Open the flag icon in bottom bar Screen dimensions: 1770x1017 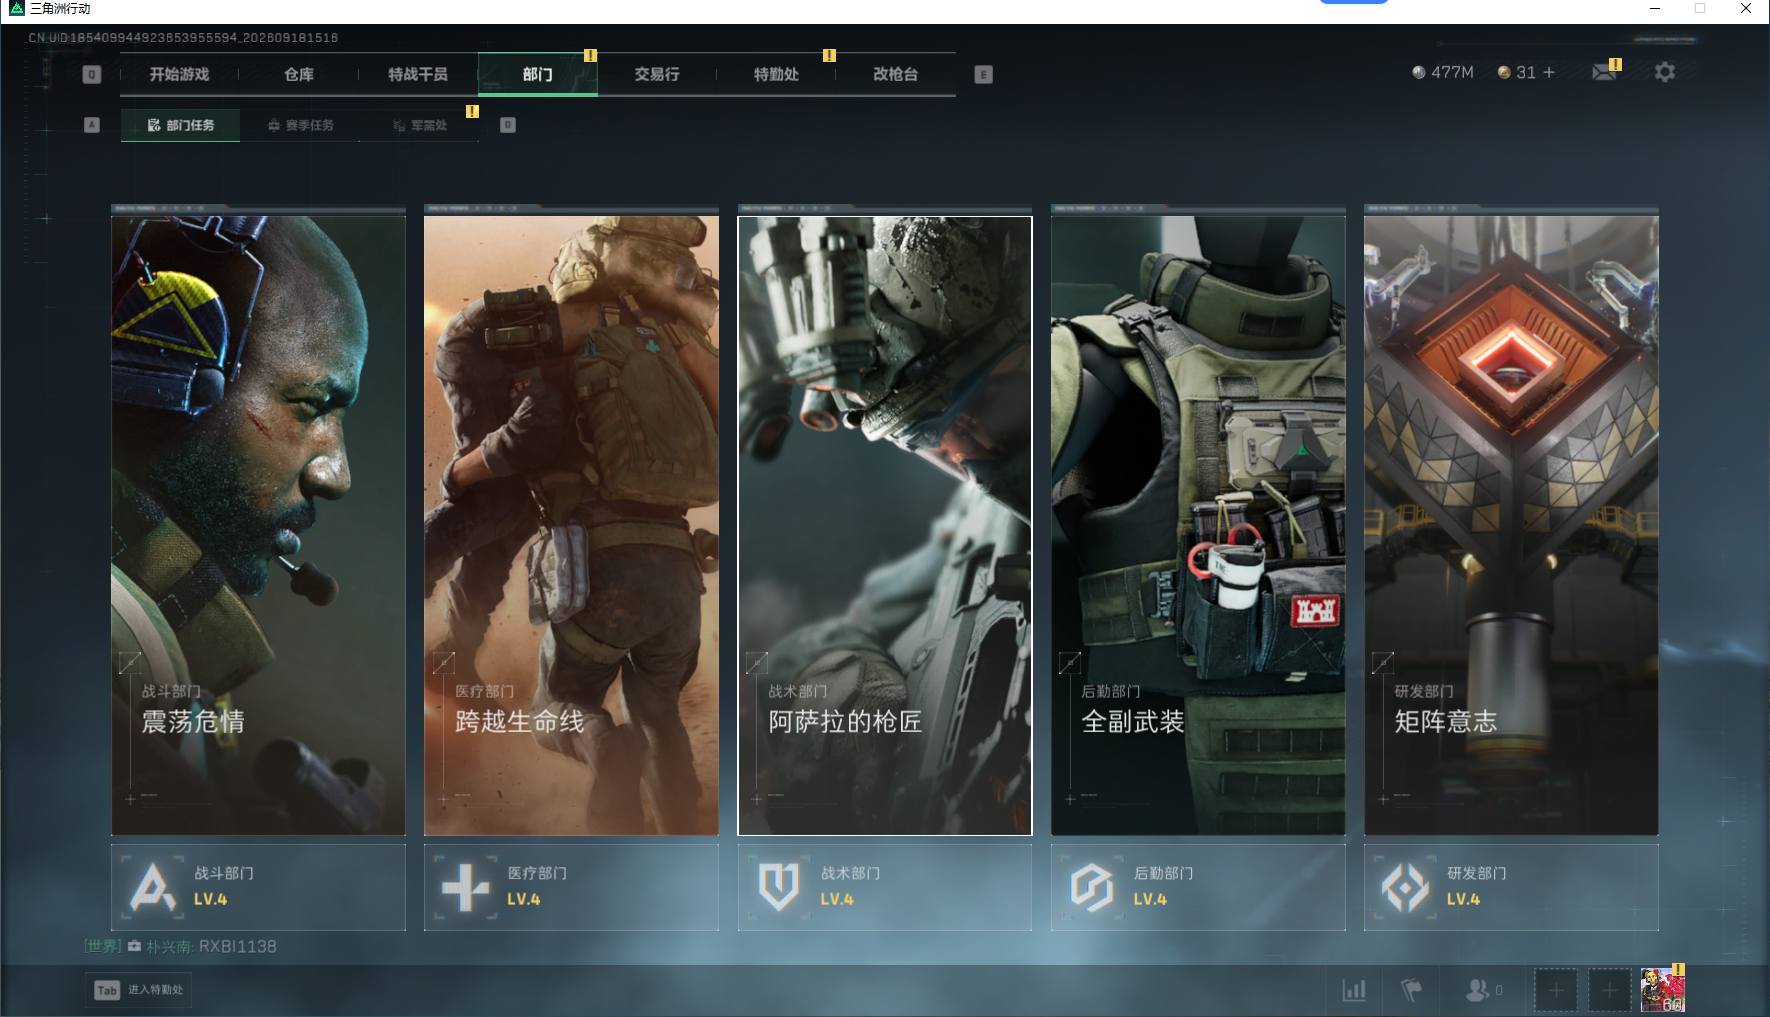point(1411,990)
